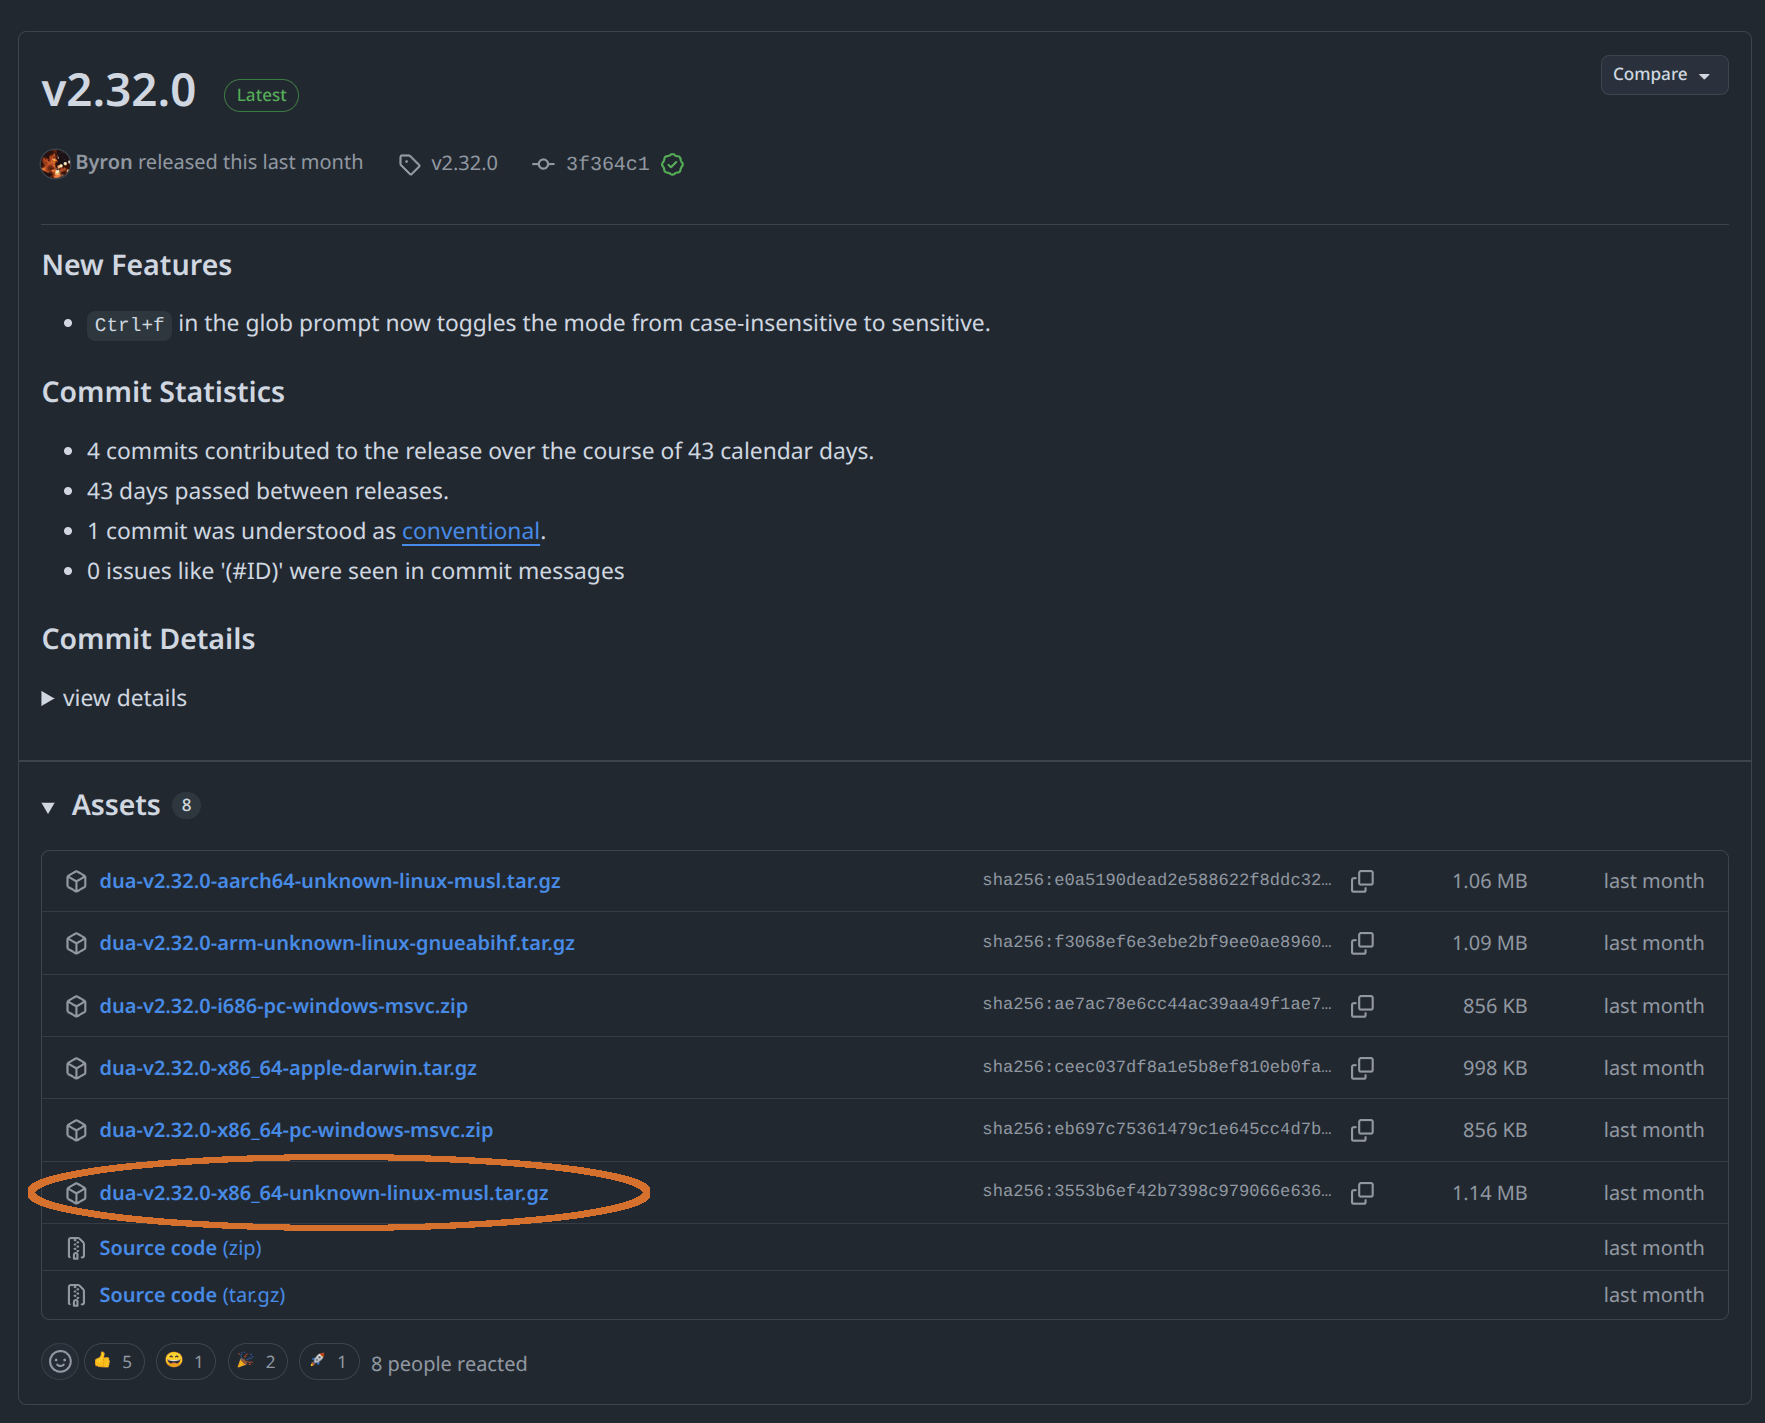
Task: Copy SHA256 of arm gnueabihf asset
Action: click(x=1361, y=943)
